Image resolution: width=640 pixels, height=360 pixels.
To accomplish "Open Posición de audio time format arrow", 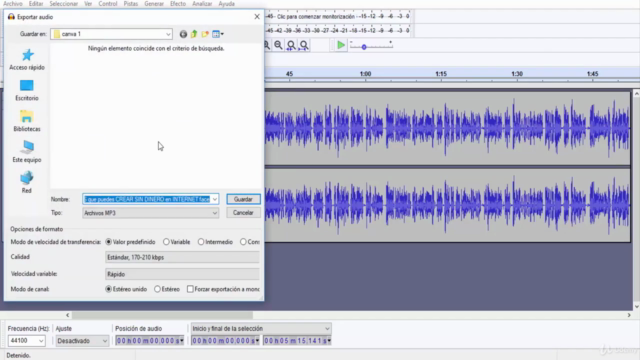I will tap(182, 341).
